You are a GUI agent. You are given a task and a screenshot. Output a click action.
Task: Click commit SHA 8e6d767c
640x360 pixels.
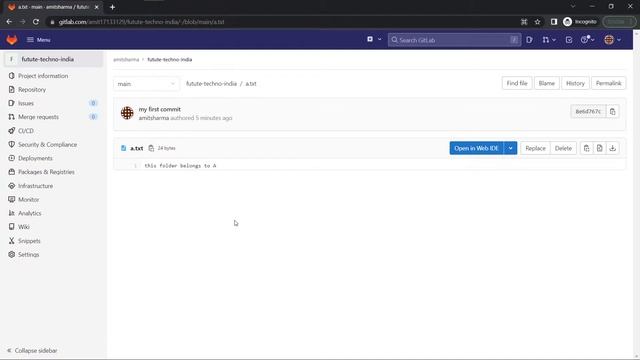coord(588,111)
